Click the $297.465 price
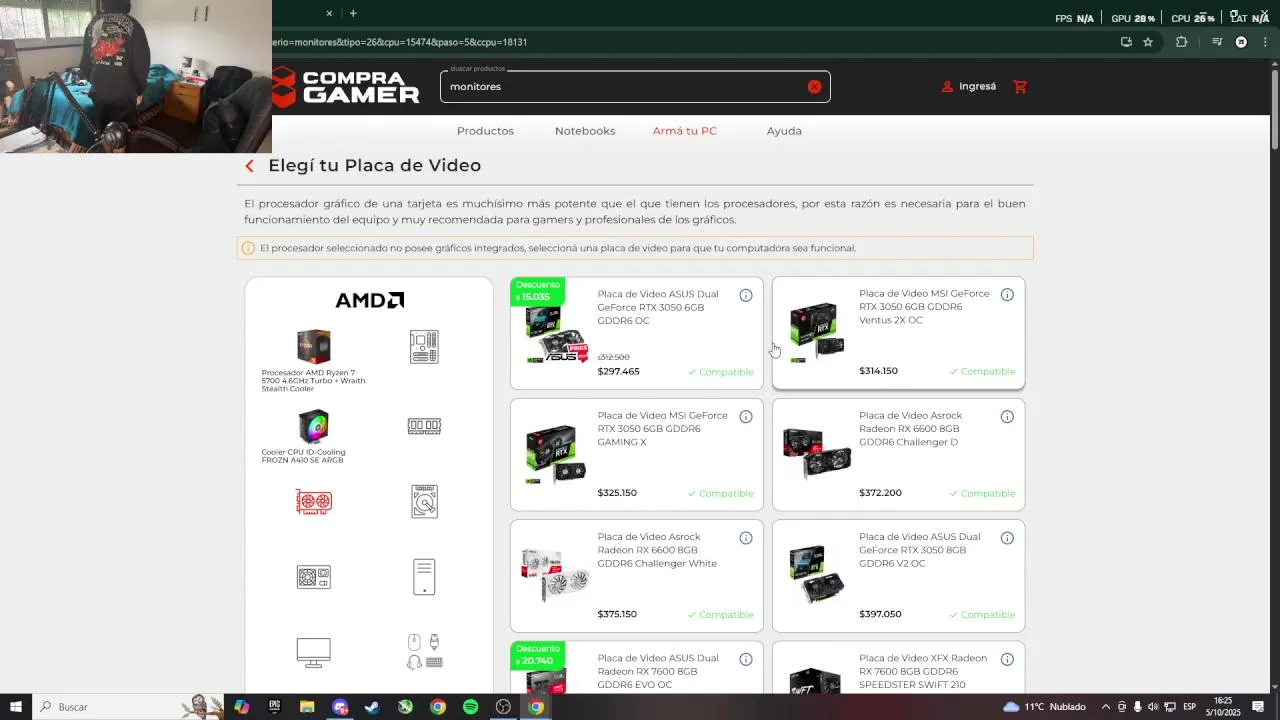 (x=618, y=372)
